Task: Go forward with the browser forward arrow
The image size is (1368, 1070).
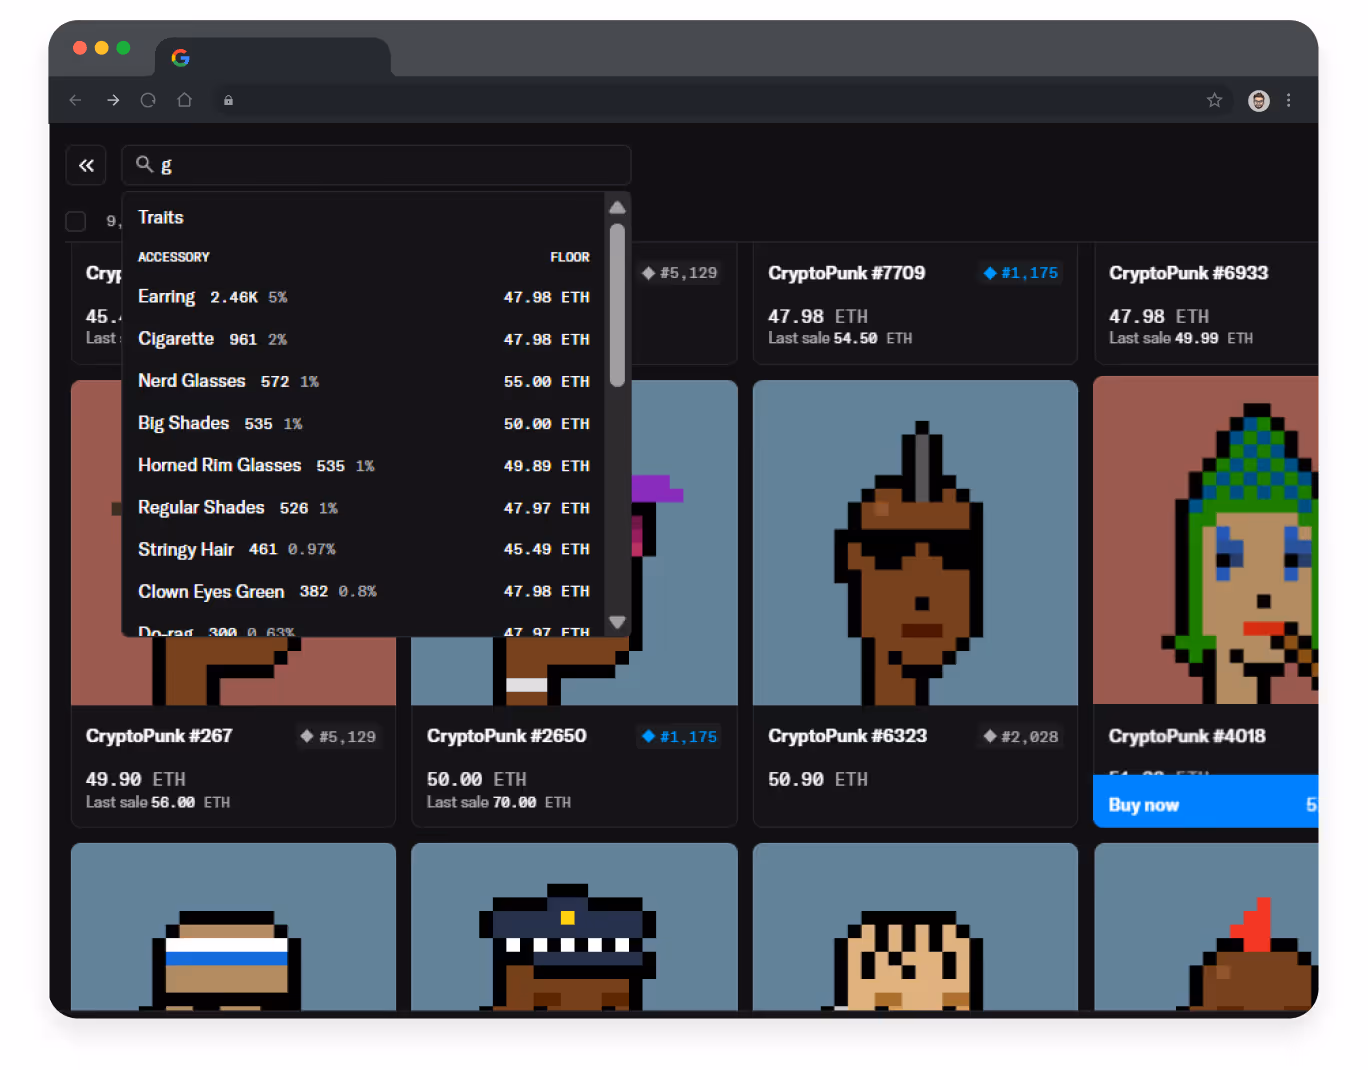Action: click(113, 100)
